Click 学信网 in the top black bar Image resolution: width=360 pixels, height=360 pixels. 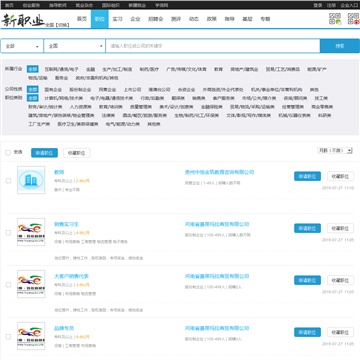pos(162,5)
